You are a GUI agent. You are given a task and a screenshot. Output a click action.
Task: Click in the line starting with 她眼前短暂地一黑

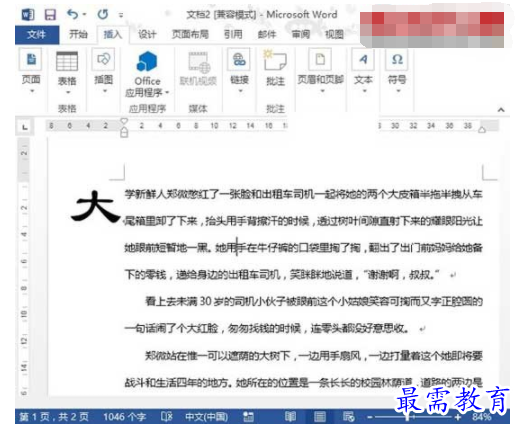click(303, 248)
